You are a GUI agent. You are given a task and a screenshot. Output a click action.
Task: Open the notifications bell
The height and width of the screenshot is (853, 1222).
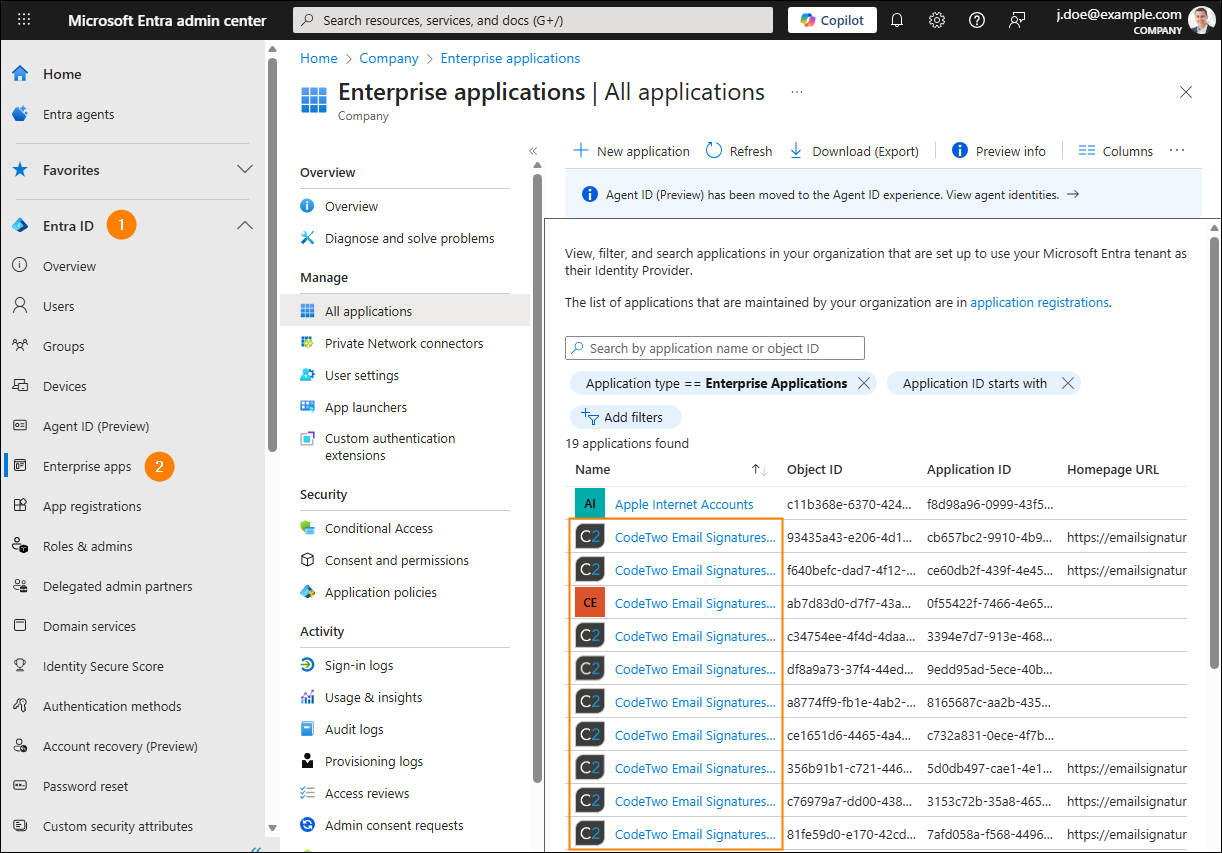point(897,20)
